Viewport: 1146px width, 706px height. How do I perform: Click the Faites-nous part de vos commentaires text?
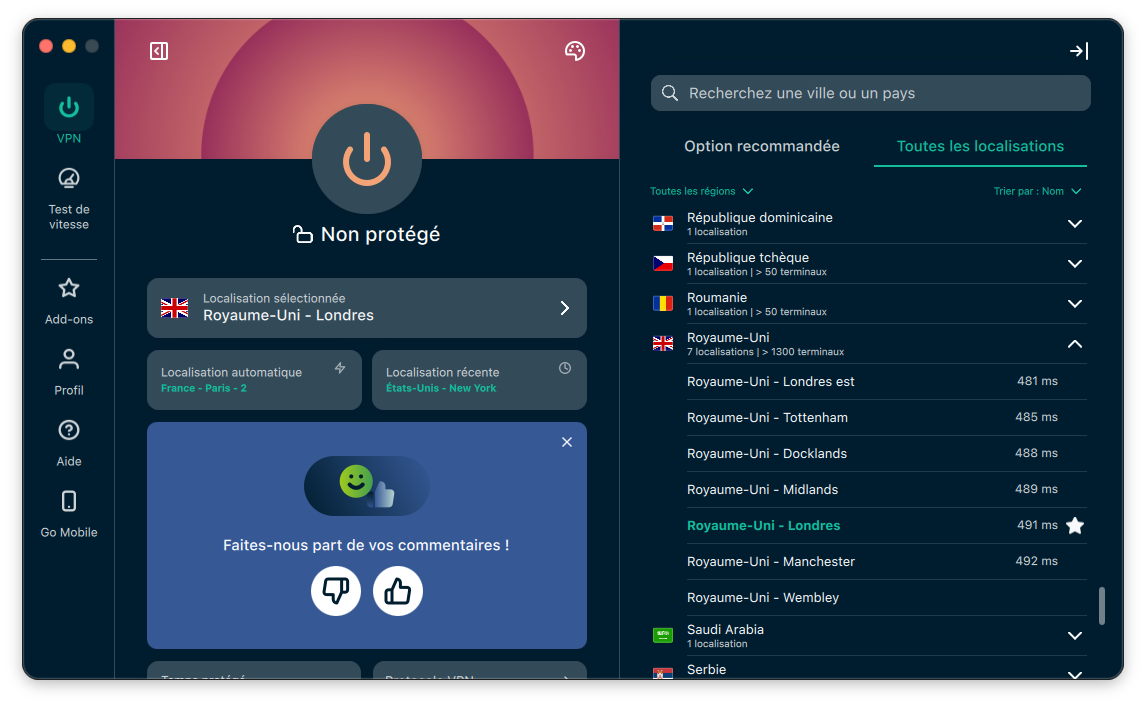point(366,545)
